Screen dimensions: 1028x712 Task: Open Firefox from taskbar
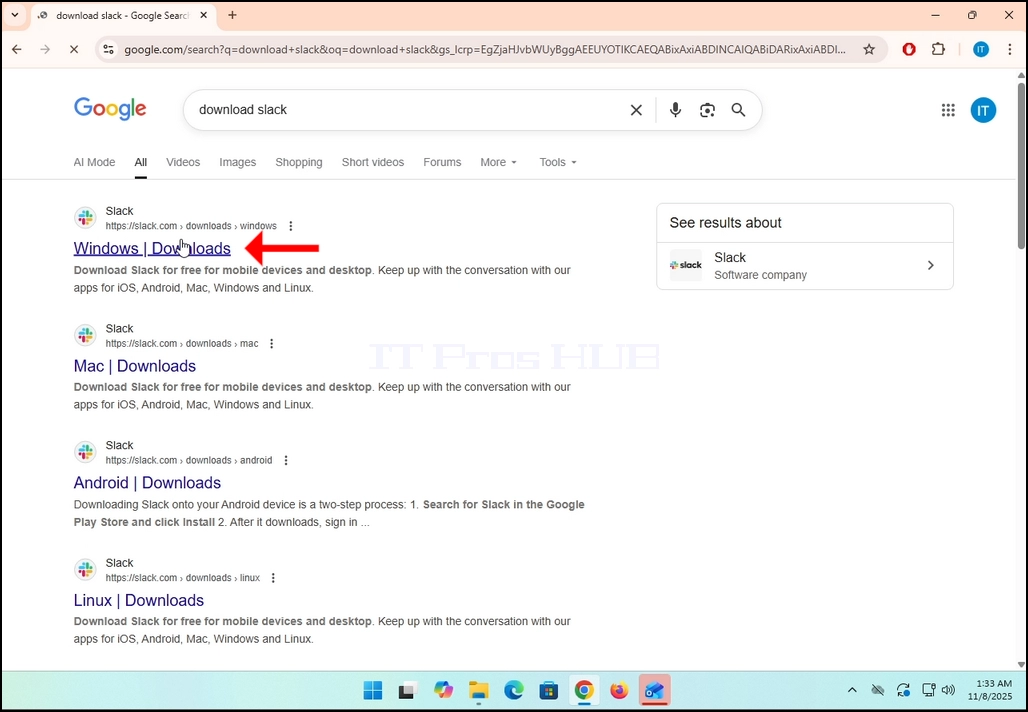pos(619,690)
